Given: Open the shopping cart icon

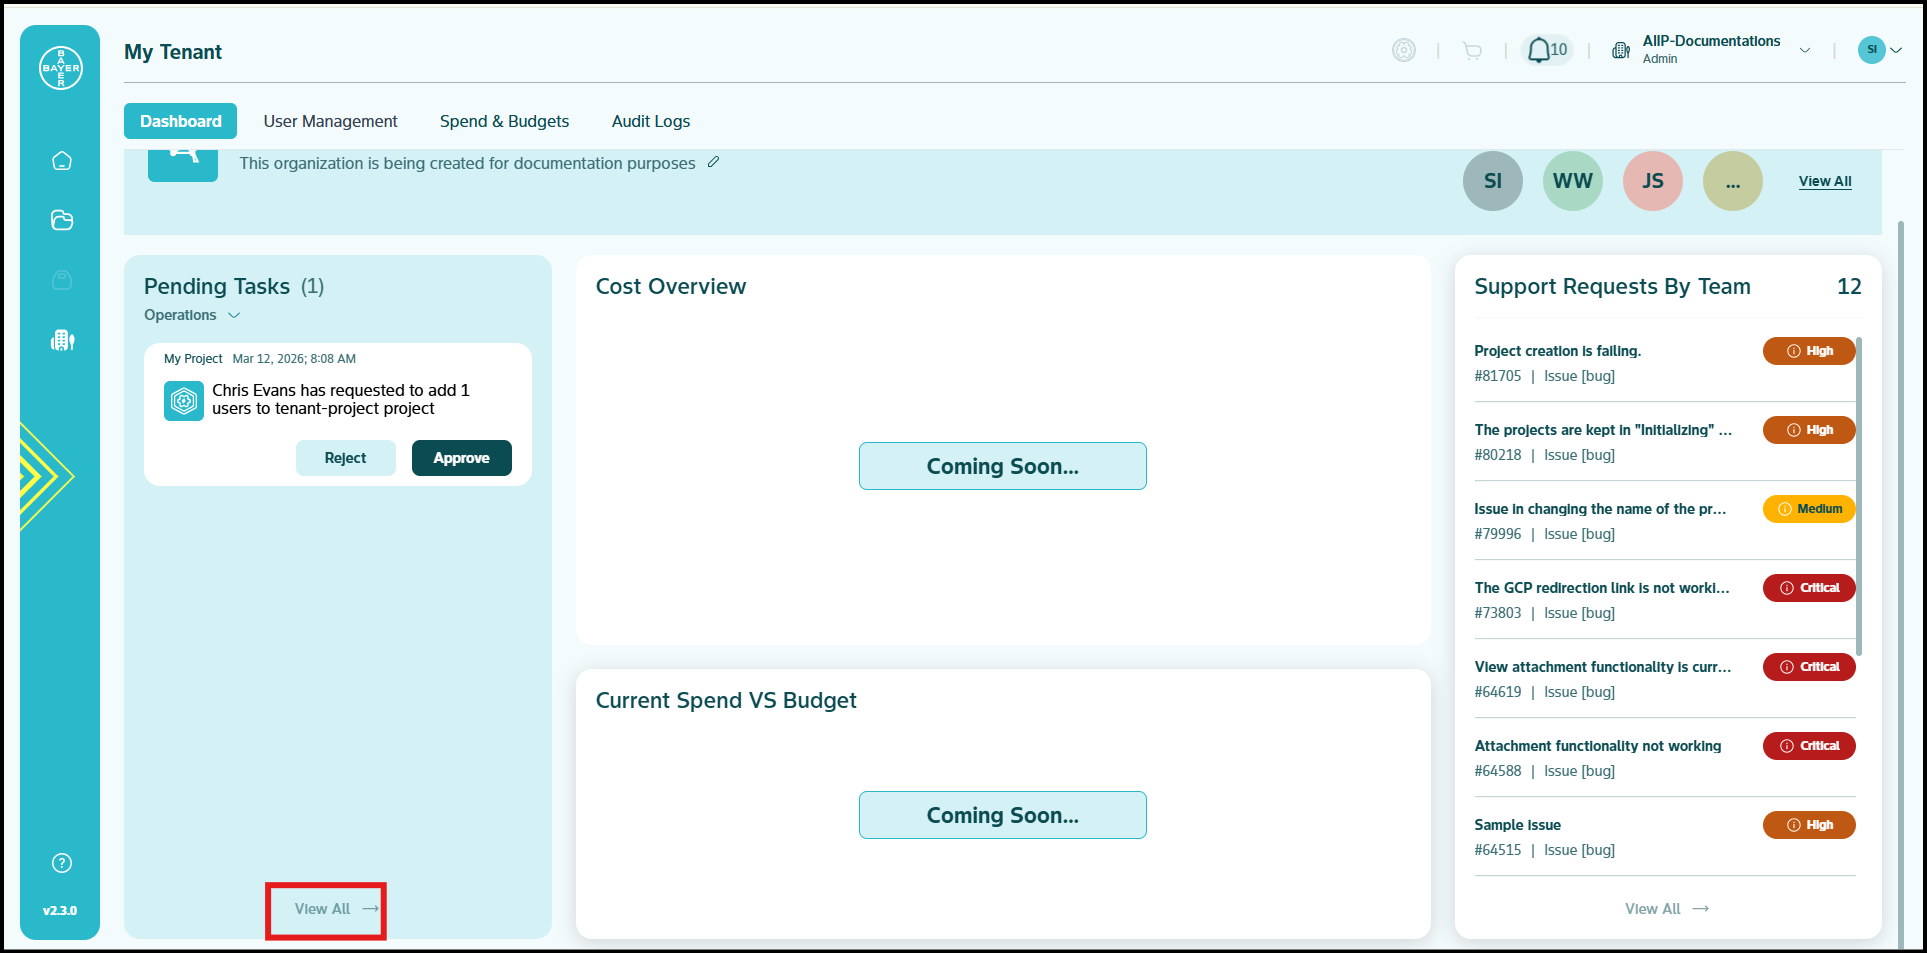Looking at the screenshot, I should (1472, 51).
